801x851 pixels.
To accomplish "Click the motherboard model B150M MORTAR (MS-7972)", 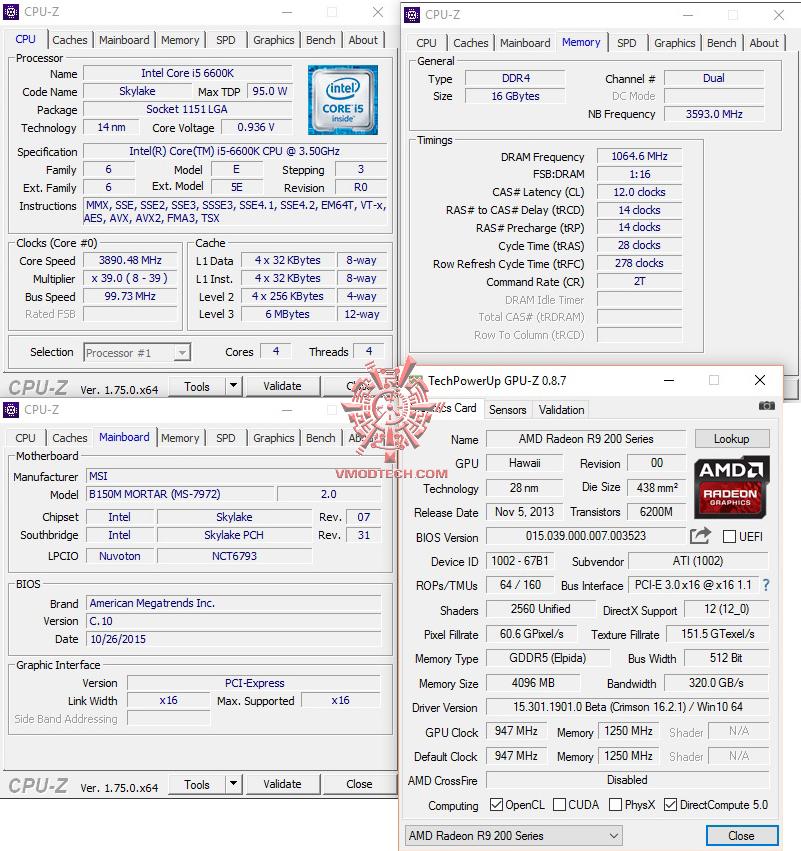I will coord(180,494).
